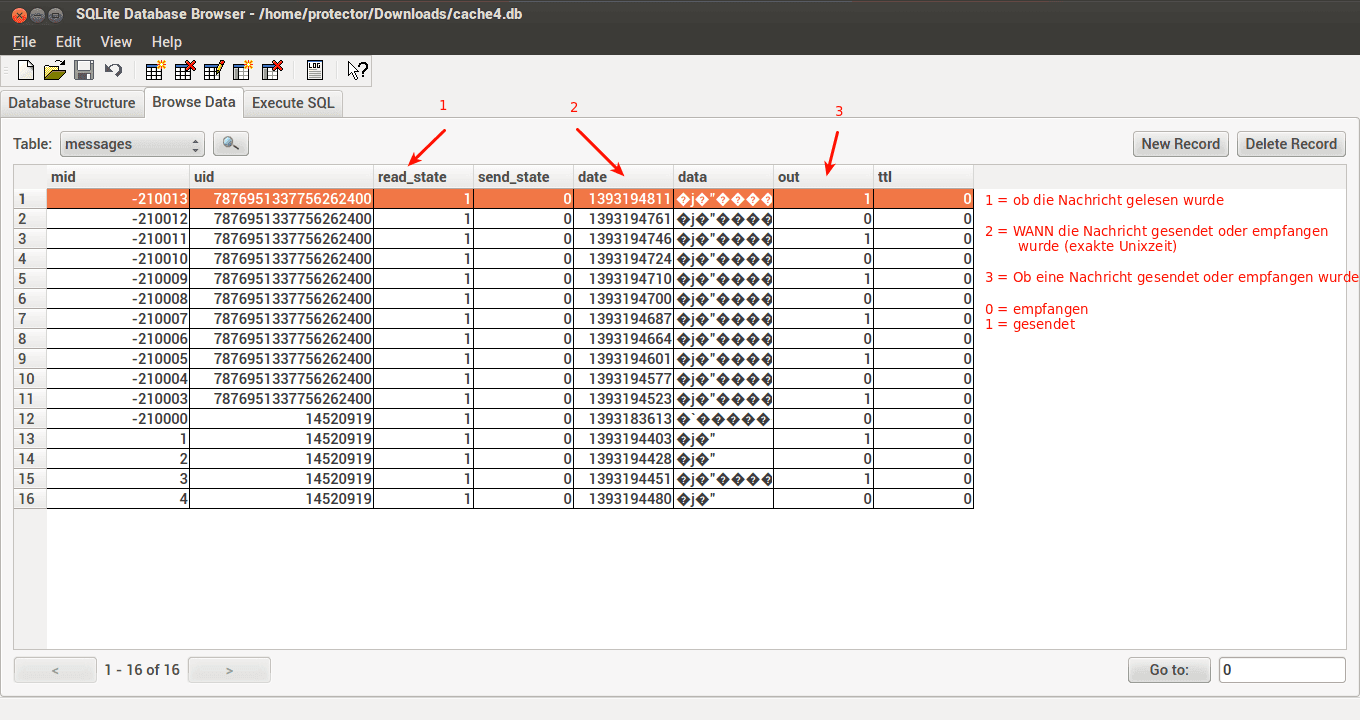
Task: Select row header number 1
Action: point(30,199)
